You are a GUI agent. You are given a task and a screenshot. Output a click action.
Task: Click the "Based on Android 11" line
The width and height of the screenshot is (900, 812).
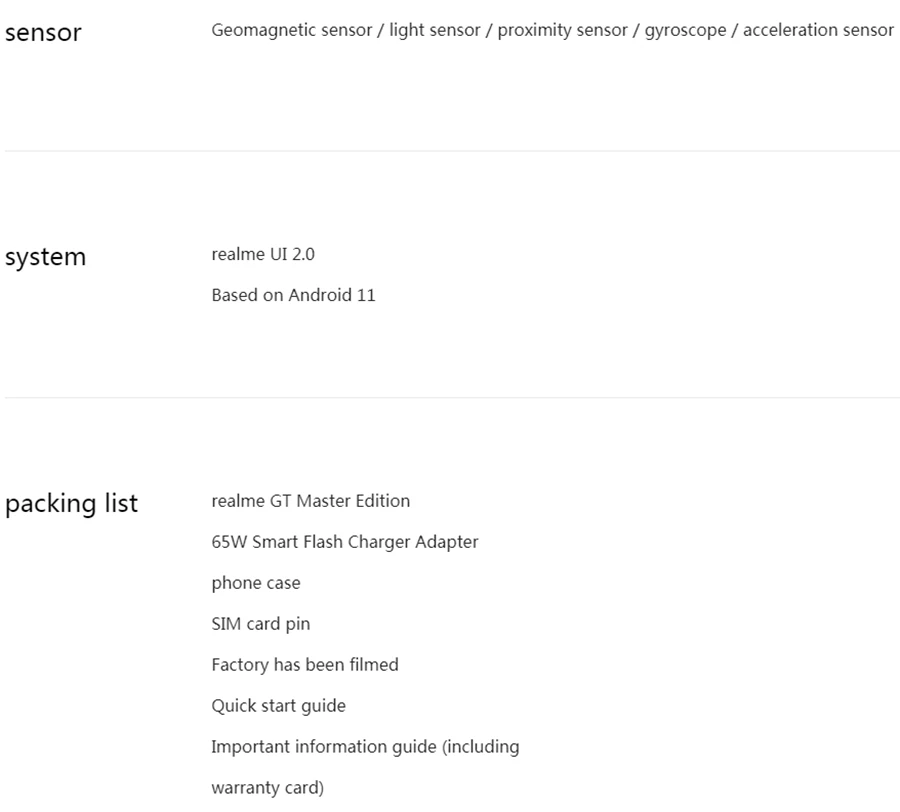tap(293, 295)
